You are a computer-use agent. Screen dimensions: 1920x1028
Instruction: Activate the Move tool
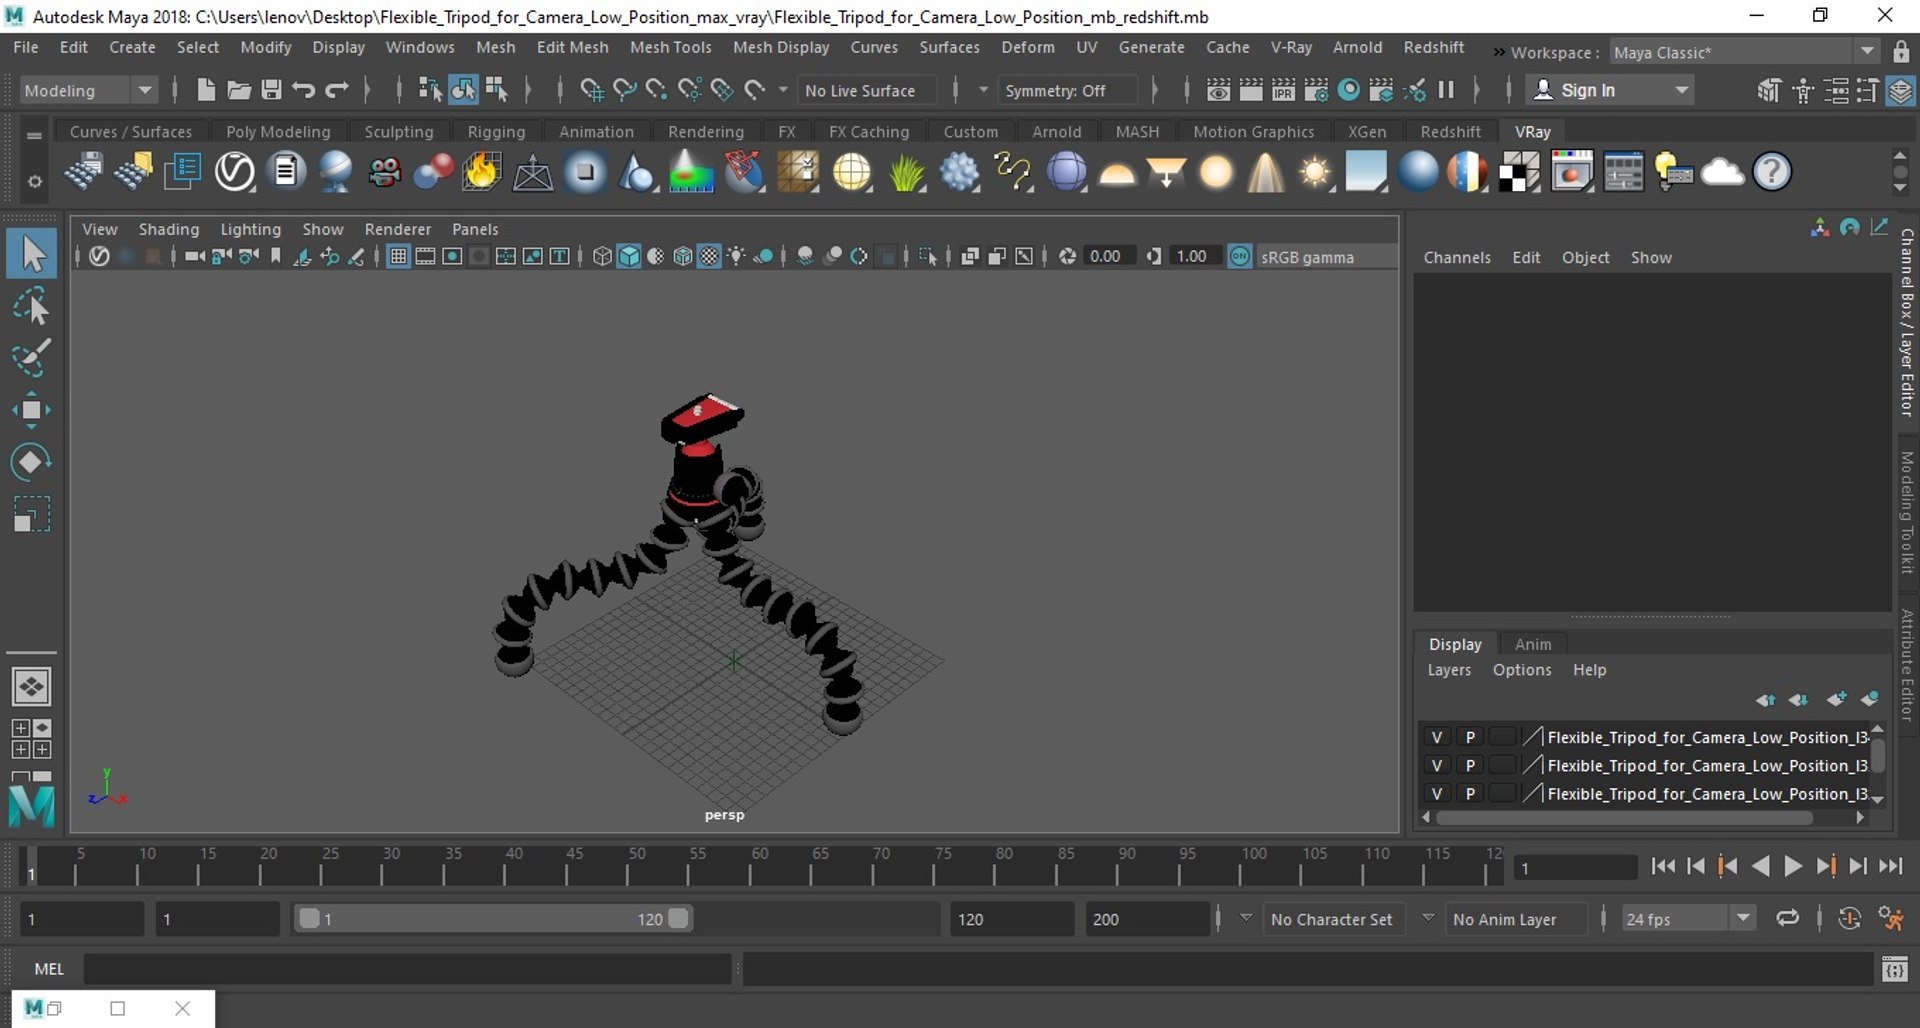(x=32, y=410)
